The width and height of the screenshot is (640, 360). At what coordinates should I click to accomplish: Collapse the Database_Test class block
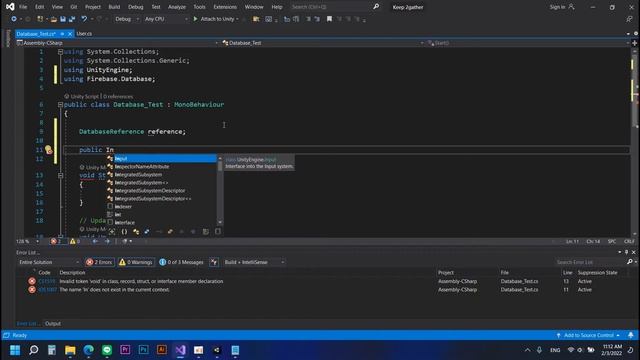60,105
